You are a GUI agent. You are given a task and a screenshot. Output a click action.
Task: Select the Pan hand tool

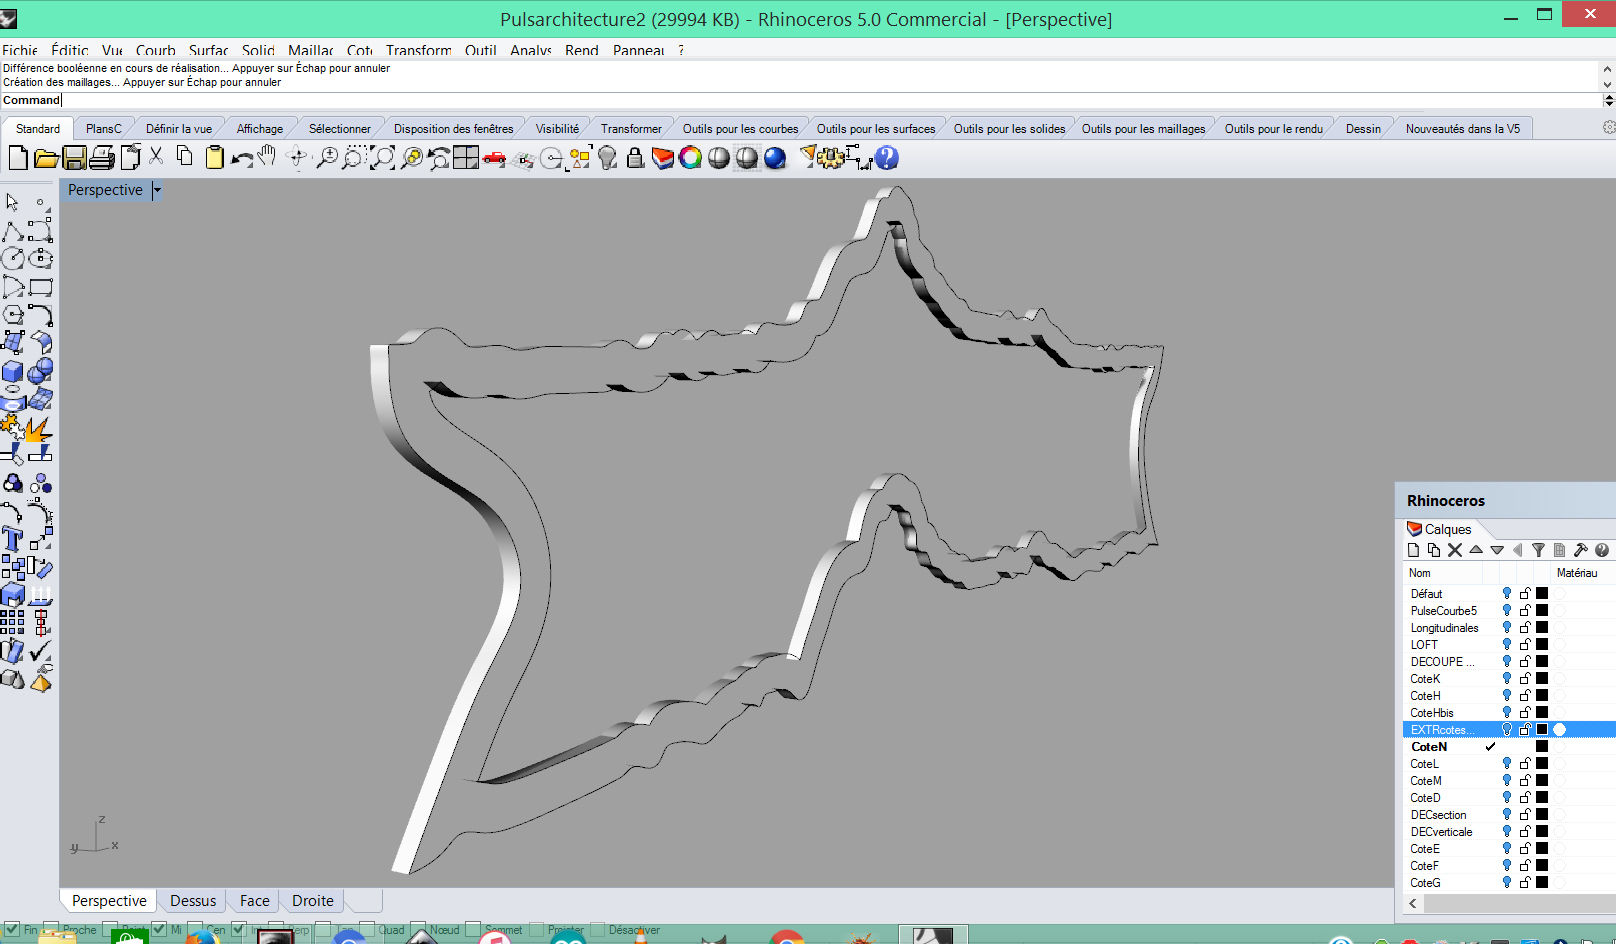click(x=267, y=157)
